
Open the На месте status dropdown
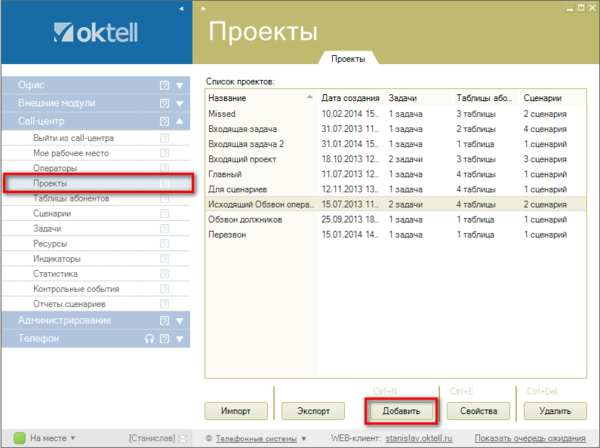click(72, 438)
